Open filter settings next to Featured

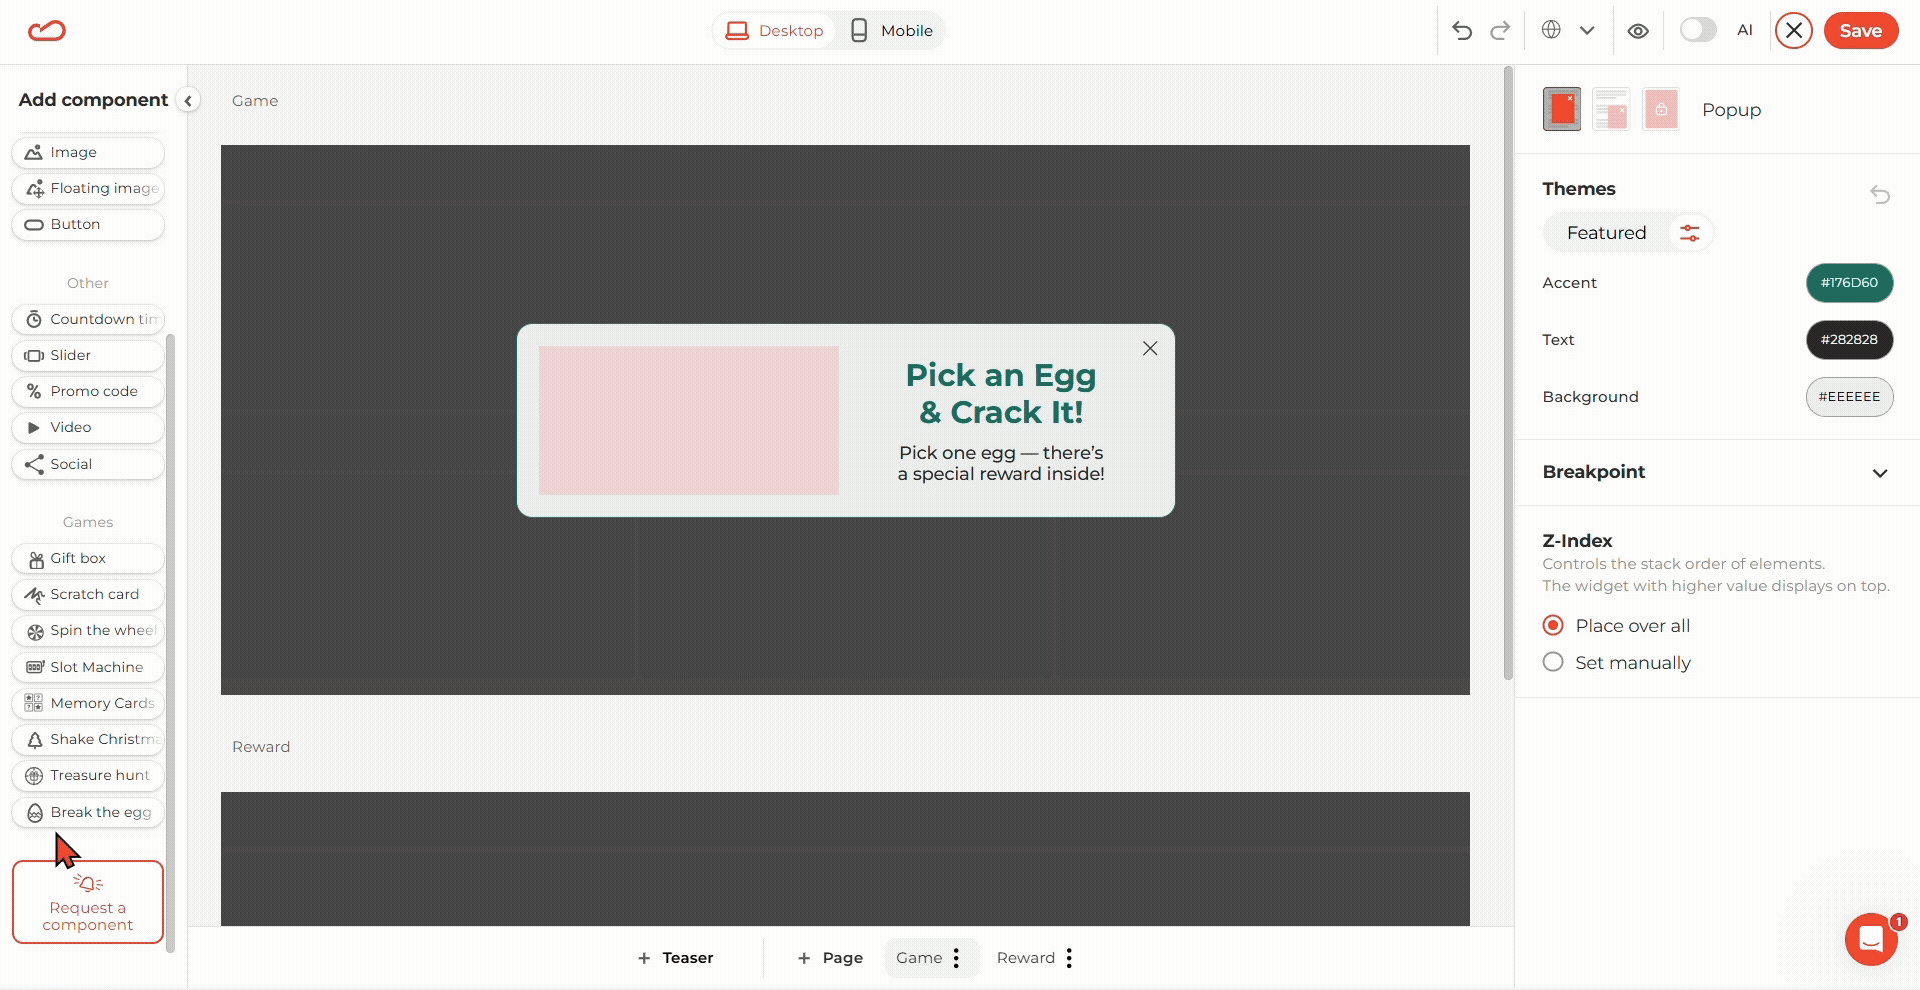pyautogui.click(x=1690, y=233)
